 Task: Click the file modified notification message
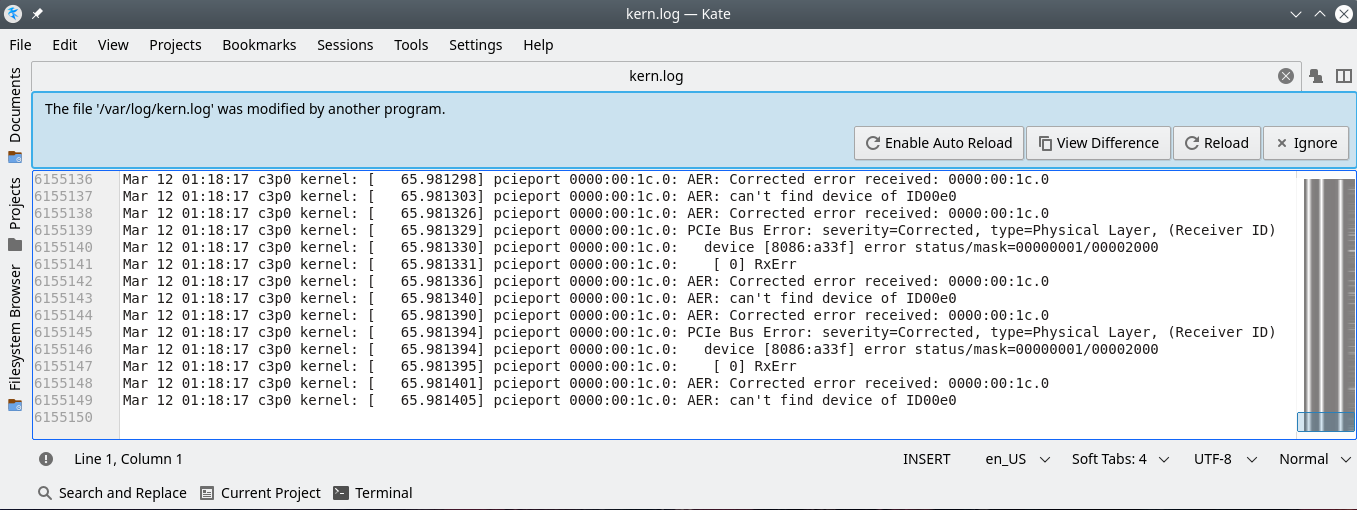tap(245, 109)
